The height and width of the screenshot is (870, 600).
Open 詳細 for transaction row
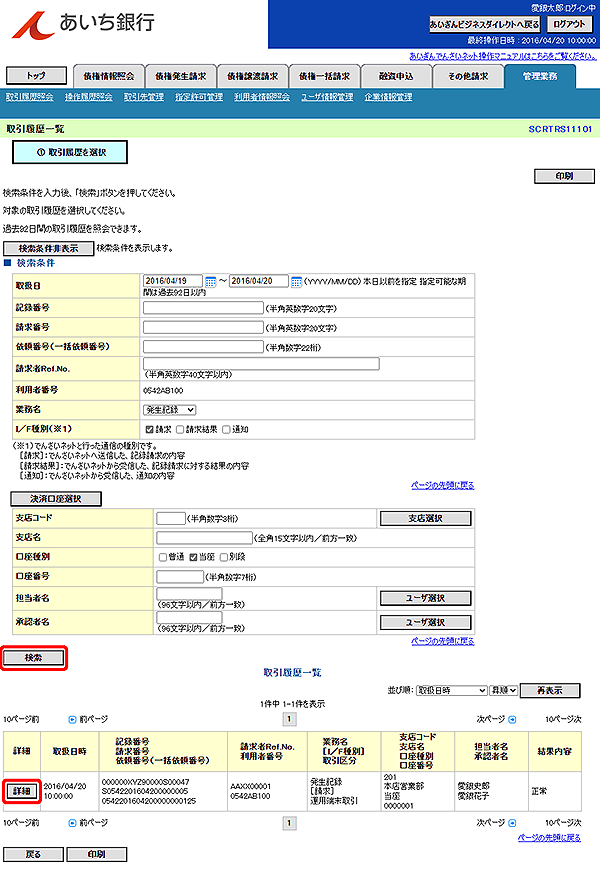tap(21, 791)
